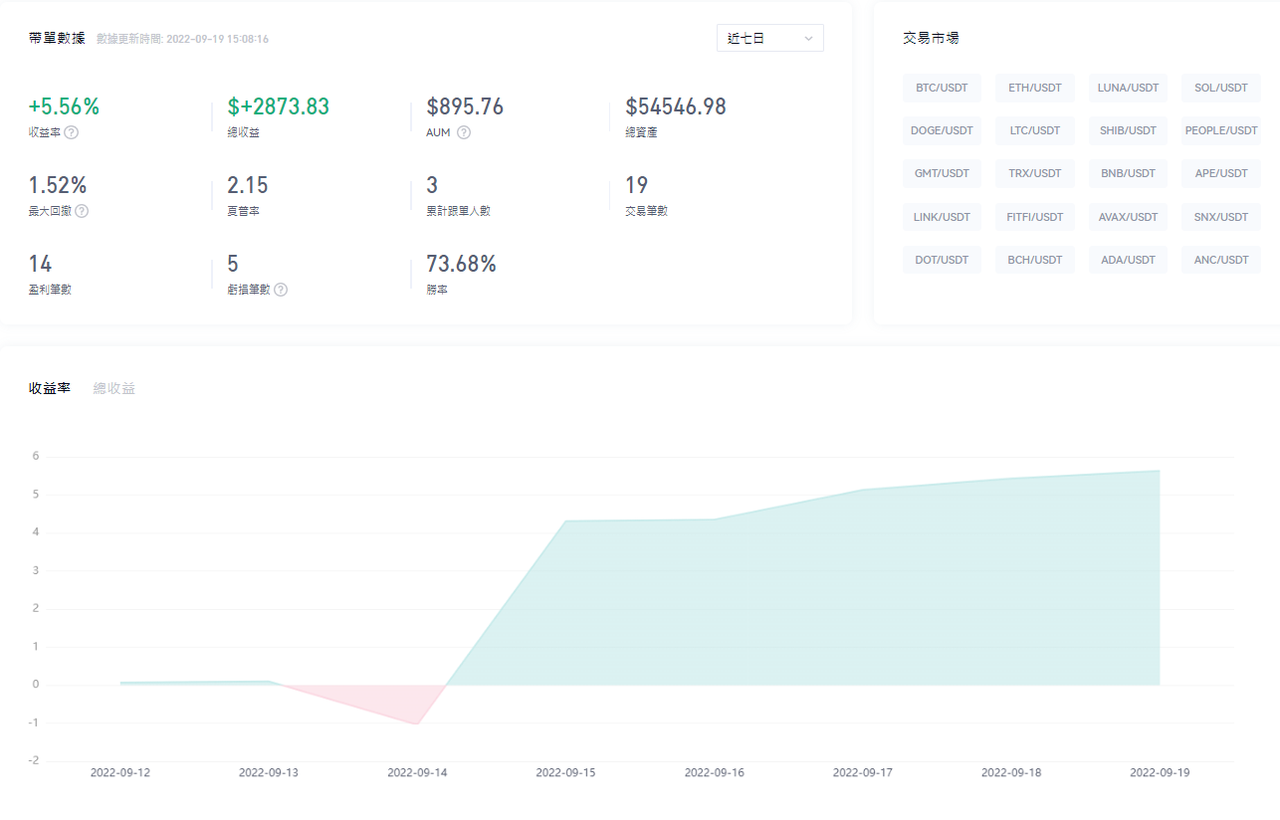Choose the SOL/USDT trading pair
Screen dimensions: 1280x820
[x=1220, y=88]
